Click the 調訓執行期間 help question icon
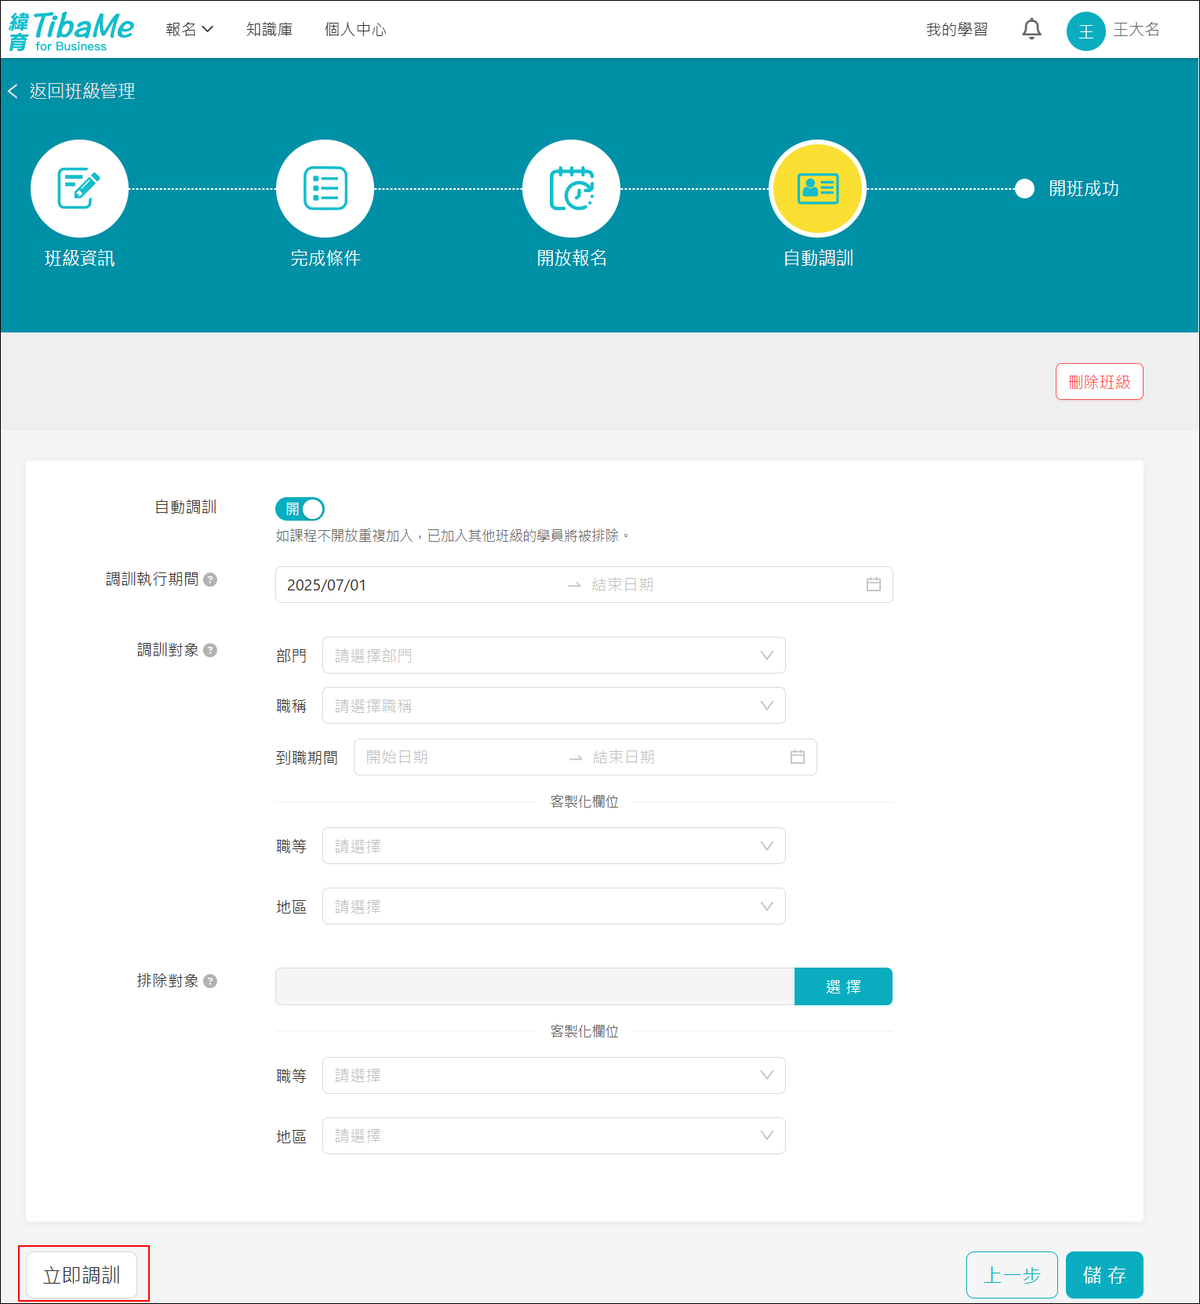 210,580
